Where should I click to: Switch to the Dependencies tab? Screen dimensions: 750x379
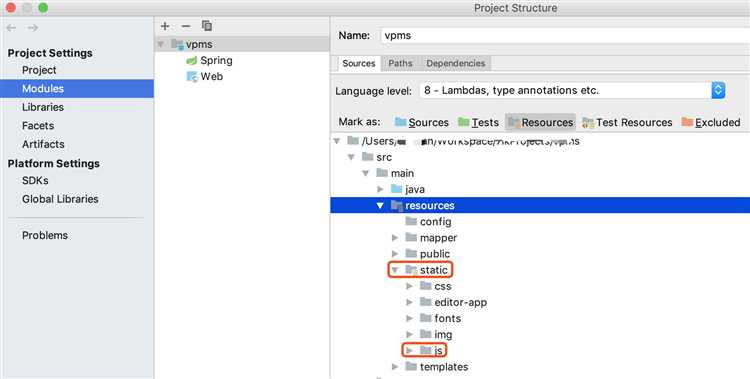click(455, 64)
